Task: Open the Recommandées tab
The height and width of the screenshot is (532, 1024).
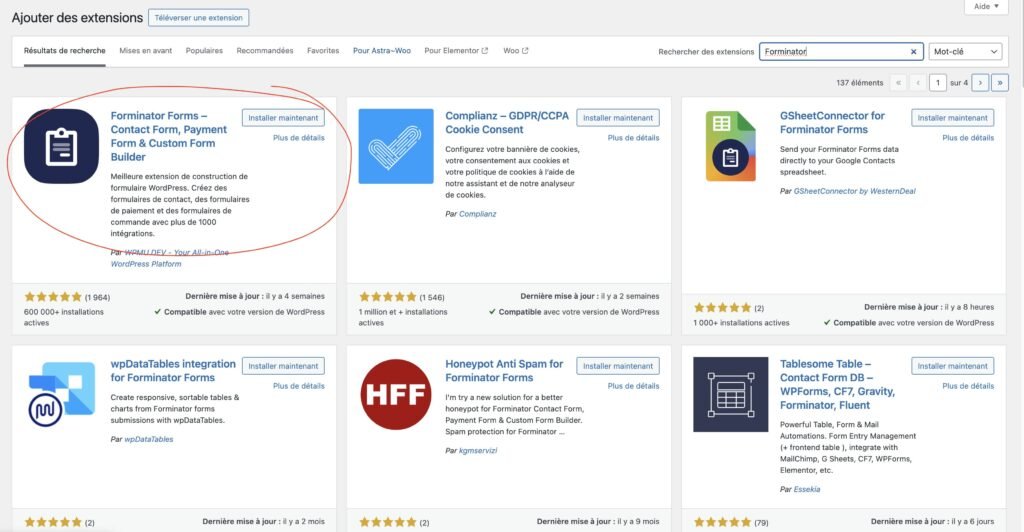Action: (x=265, y=51)
